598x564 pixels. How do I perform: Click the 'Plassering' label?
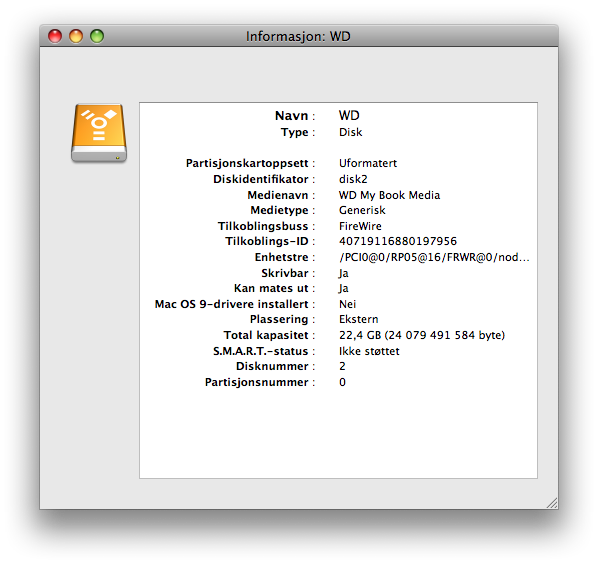pos(279,320)
